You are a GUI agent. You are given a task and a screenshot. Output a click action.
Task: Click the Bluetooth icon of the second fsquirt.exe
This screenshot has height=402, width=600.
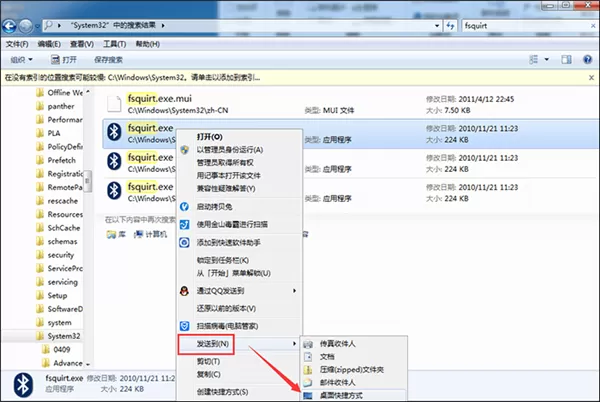coord(114,161)
